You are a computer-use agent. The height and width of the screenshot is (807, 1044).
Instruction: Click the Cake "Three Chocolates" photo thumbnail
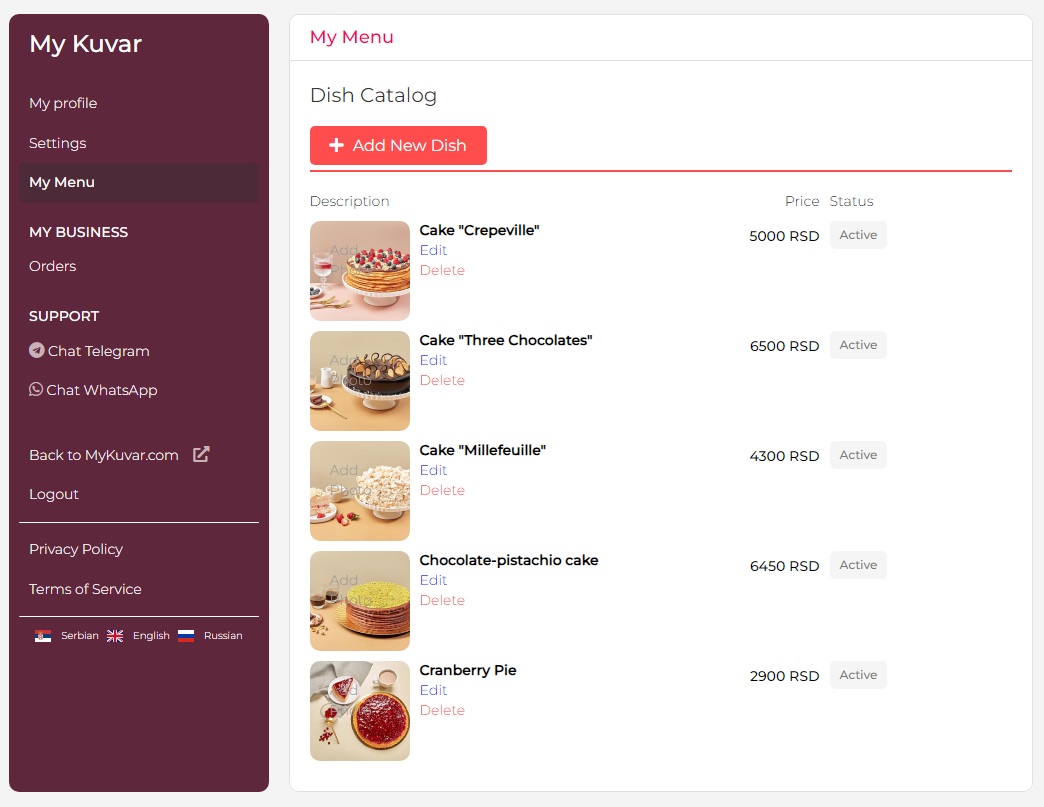pyautogui.click(x=360, y=381)
